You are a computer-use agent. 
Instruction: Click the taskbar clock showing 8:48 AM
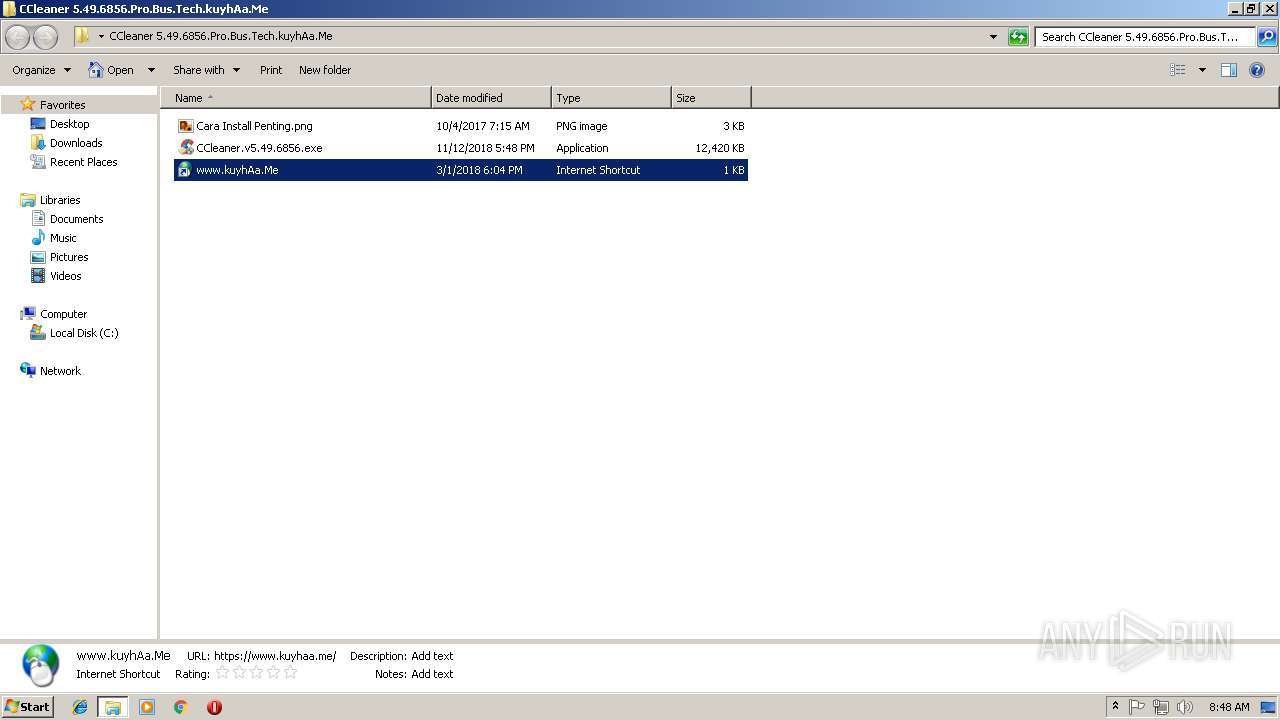coord(1229,707)
